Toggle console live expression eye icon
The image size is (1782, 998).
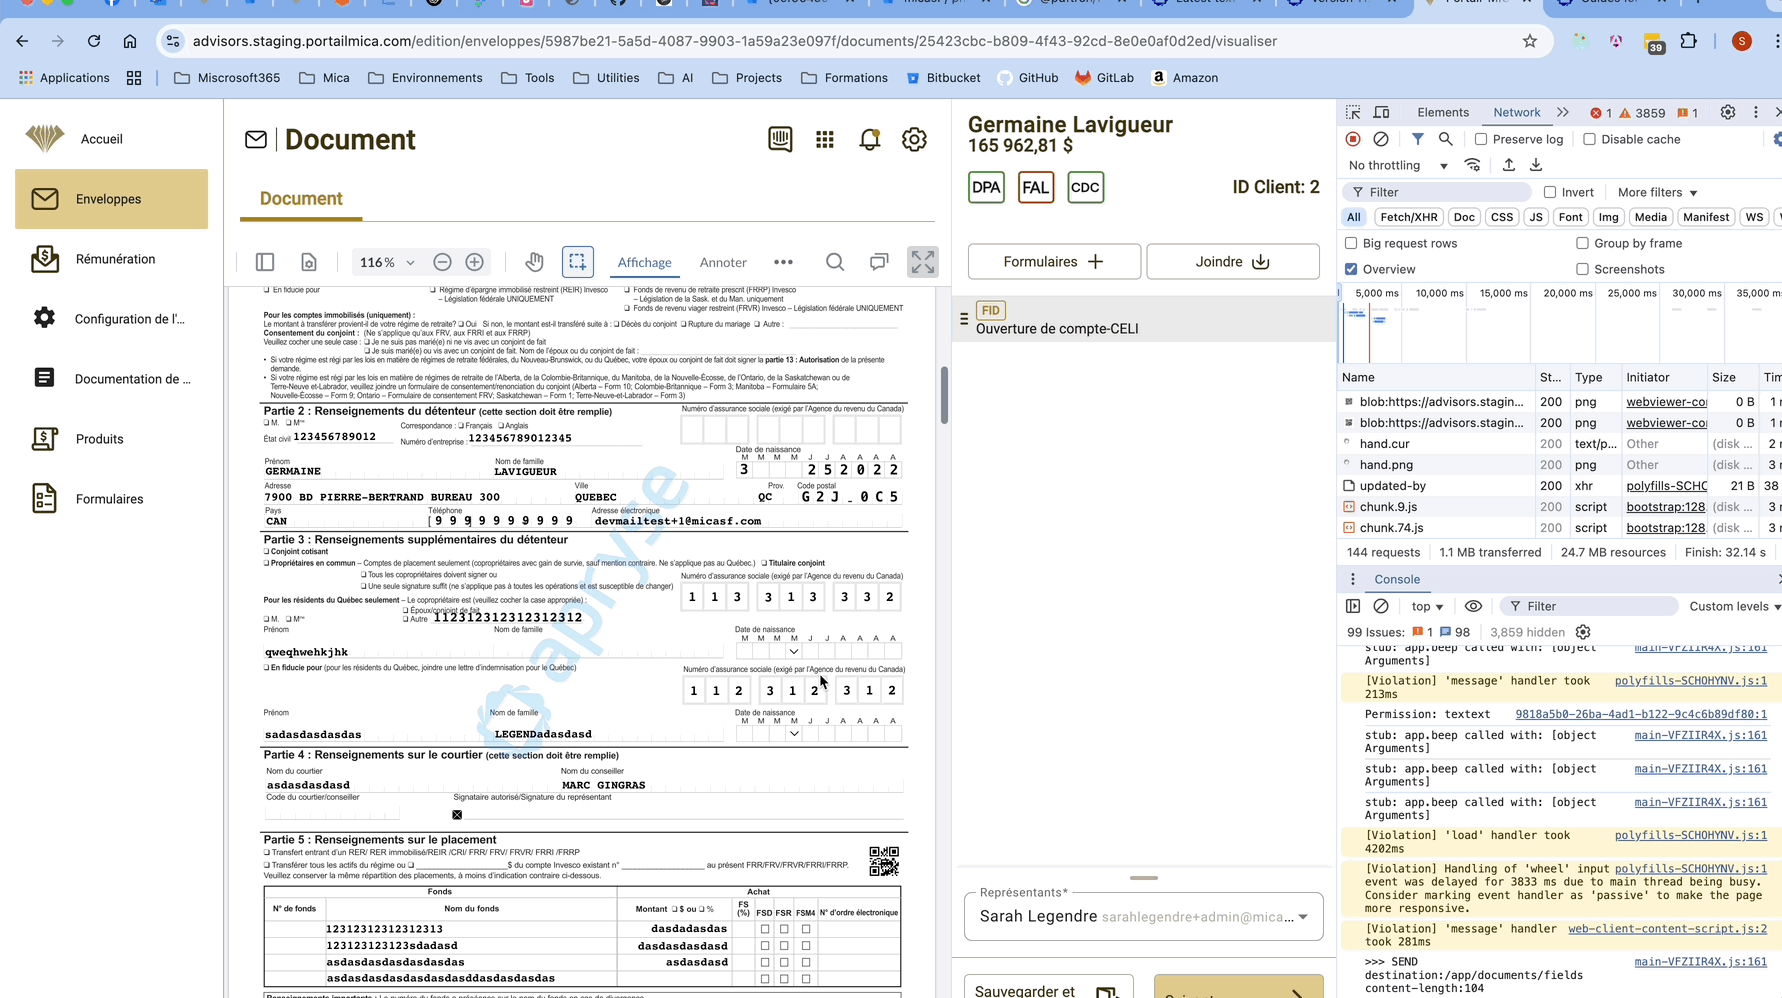pos(1473,606)
